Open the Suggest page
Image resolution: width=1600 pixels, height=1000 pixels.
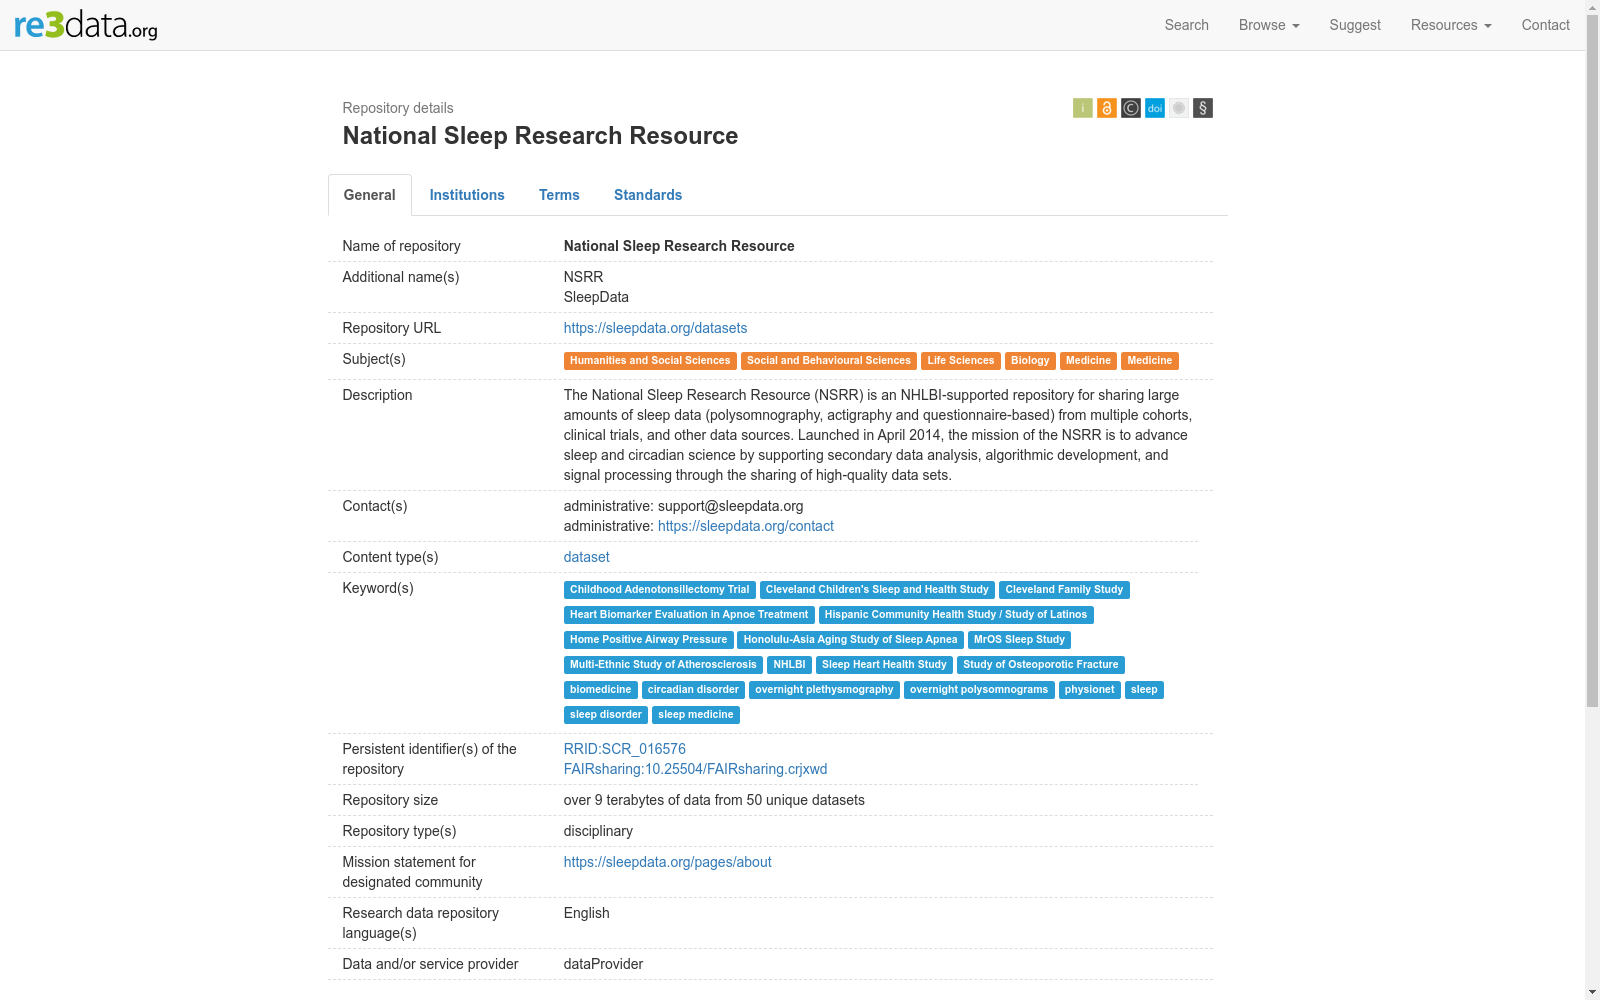pos(1355,25)
